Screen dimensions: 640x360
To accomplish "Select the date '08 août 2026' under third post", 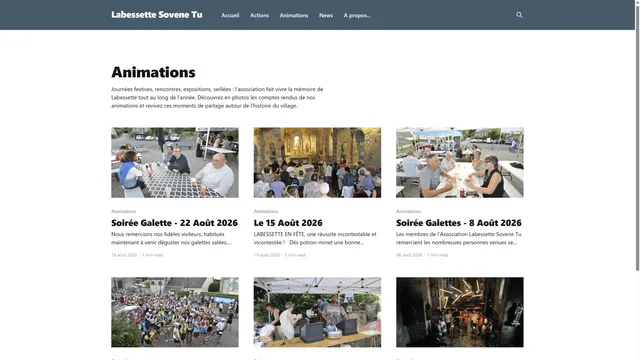I will pyautogui.click(x=409, y=255).
